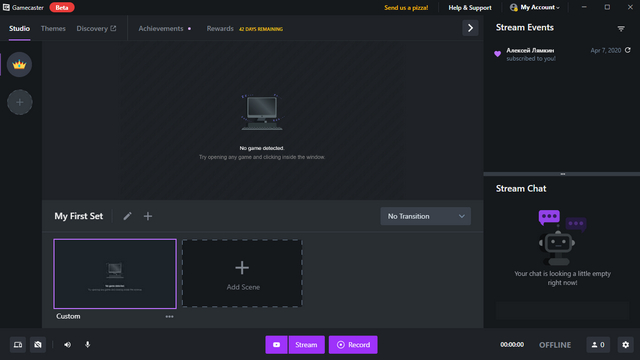Click the OFFLINE status text

click(555, 345)
